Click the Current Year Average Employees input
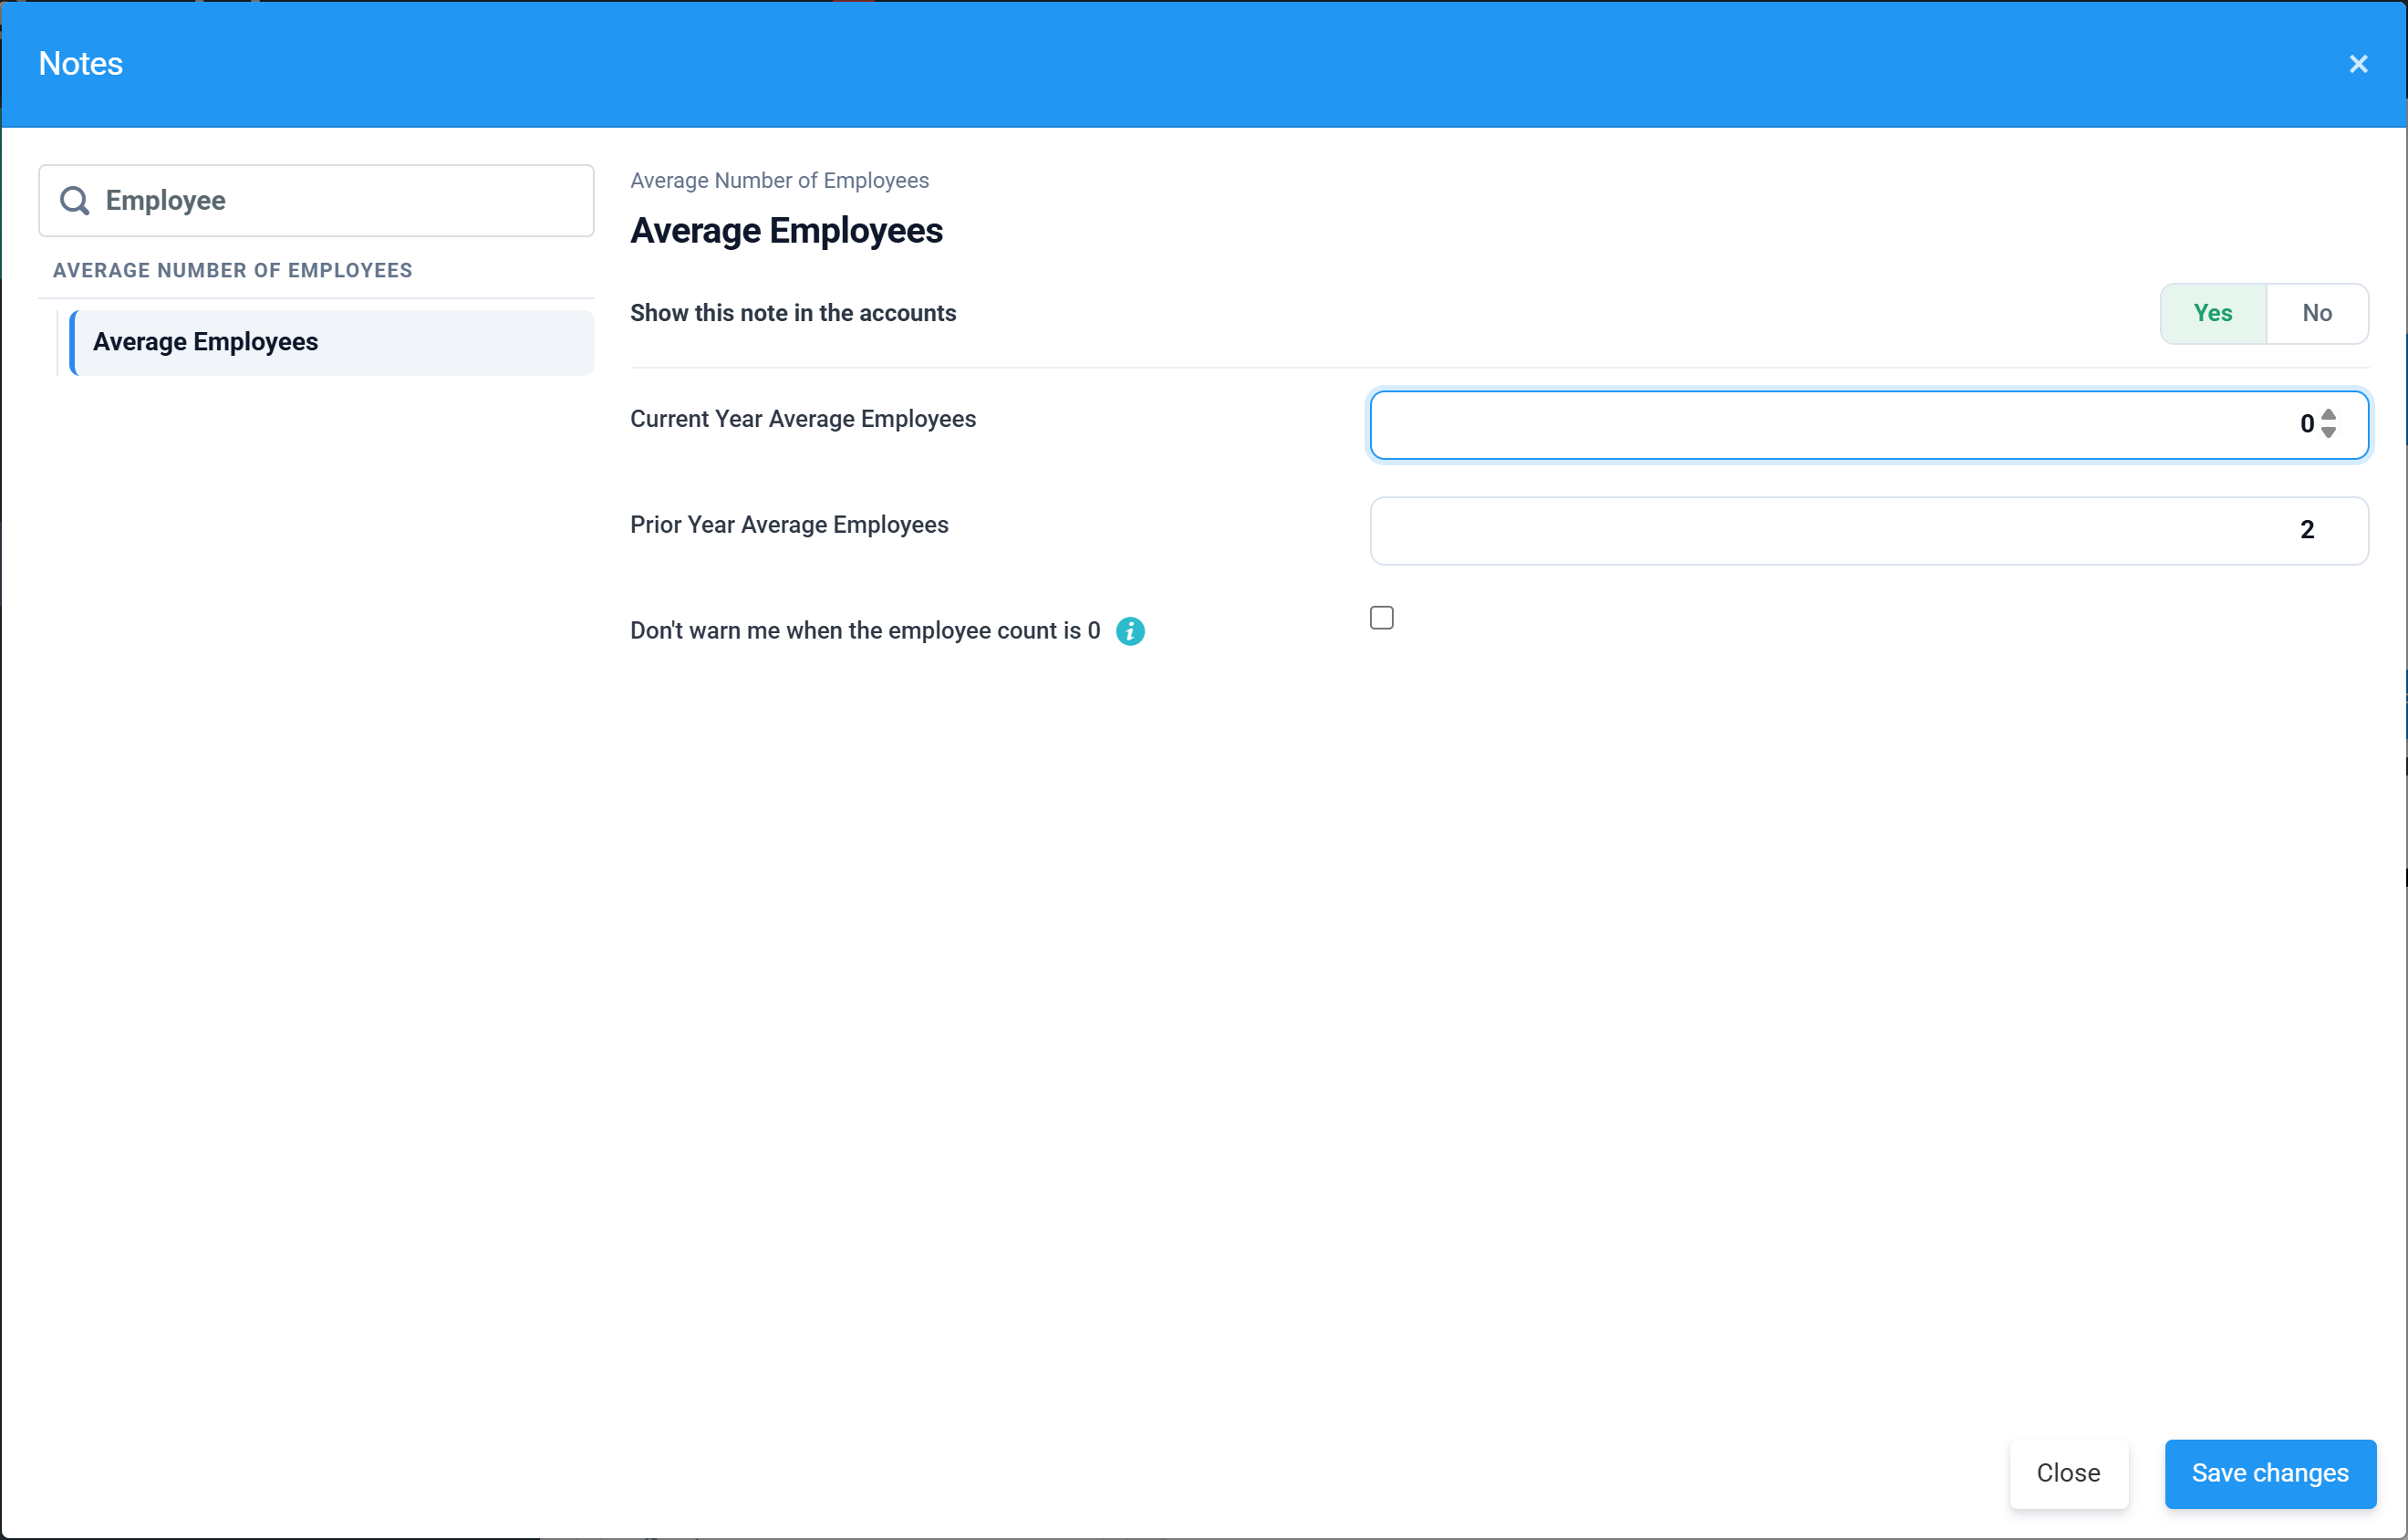The height and width of the screenshot is (1540, 2408). [1869, 425]
